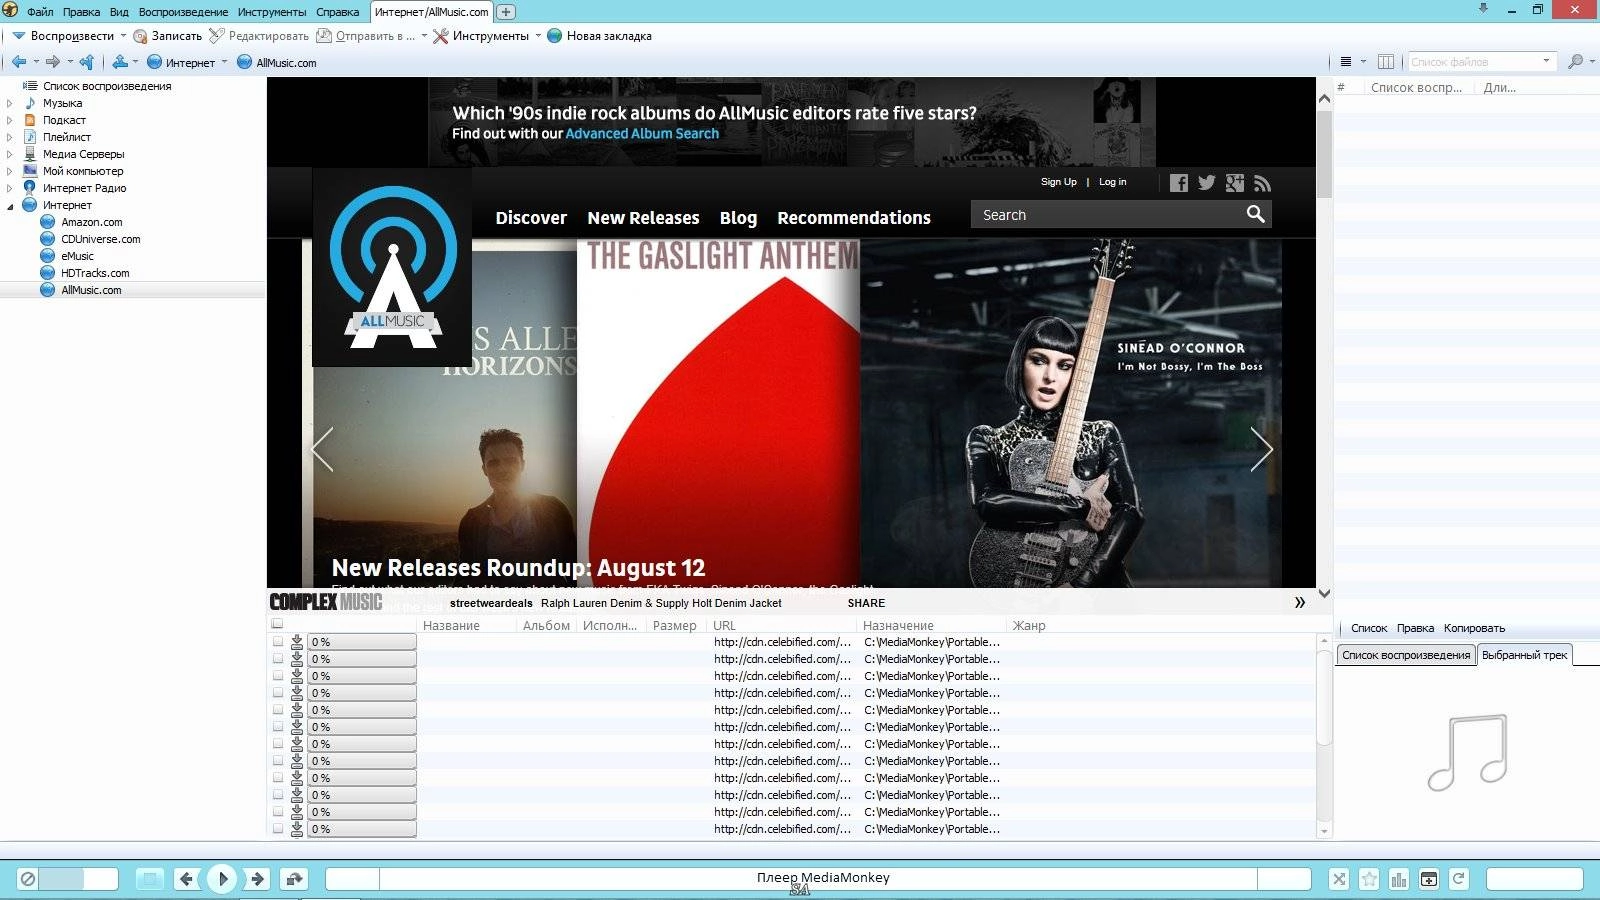
Task: Open the equalizer bars icon in player
Action: click(x=1399, y=879)
